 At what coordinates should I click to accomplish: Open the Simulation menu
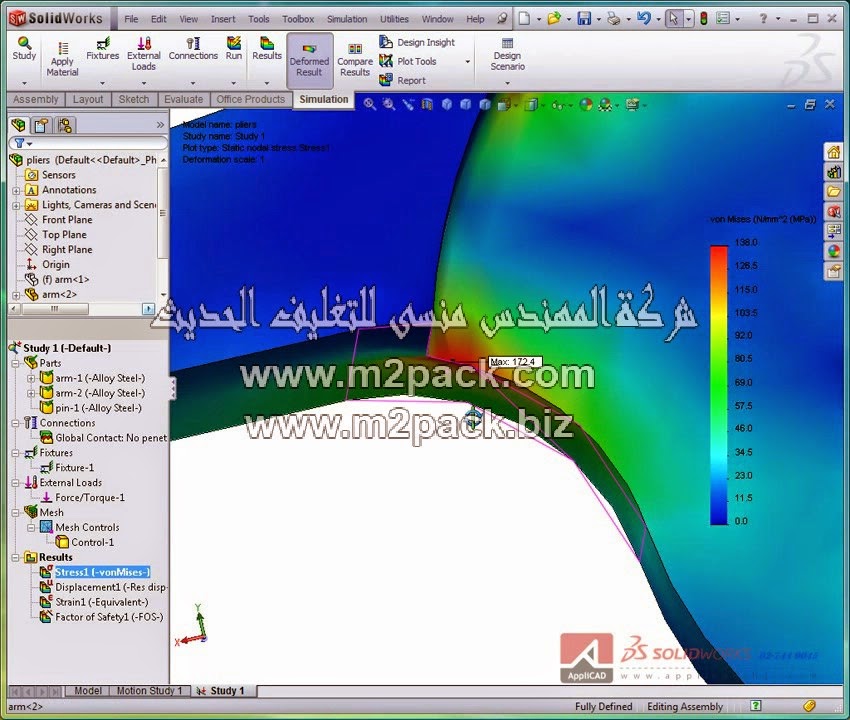[x=347, y=19]
